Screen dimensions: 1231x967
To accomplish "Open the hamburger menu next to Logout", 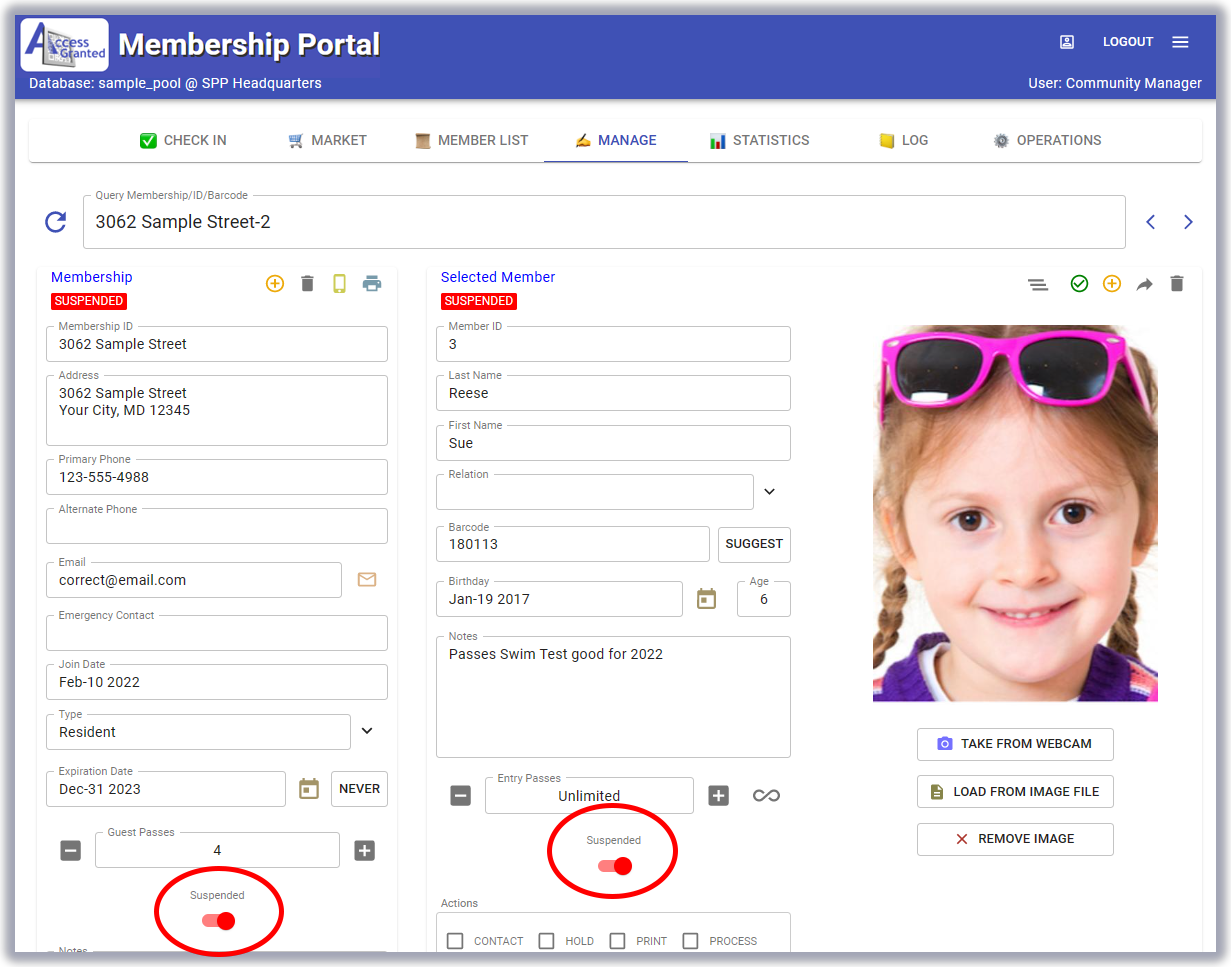I will [x=1180, y=42].
